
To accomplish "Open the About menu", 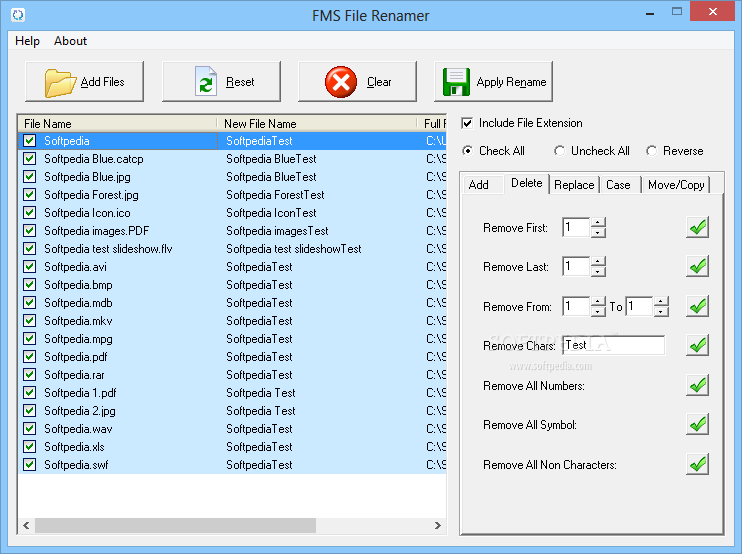I will (x=70, y=41).
